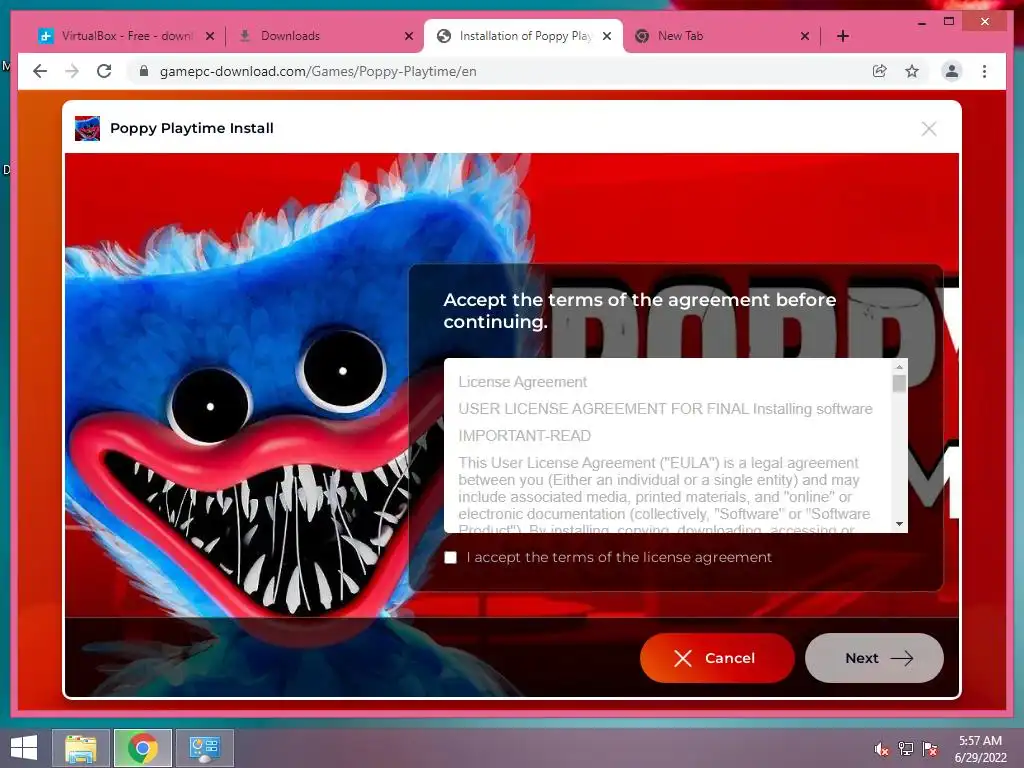Click the muted volume tray icon
The width and height of the screenshot is (1024, 768).
881,749
